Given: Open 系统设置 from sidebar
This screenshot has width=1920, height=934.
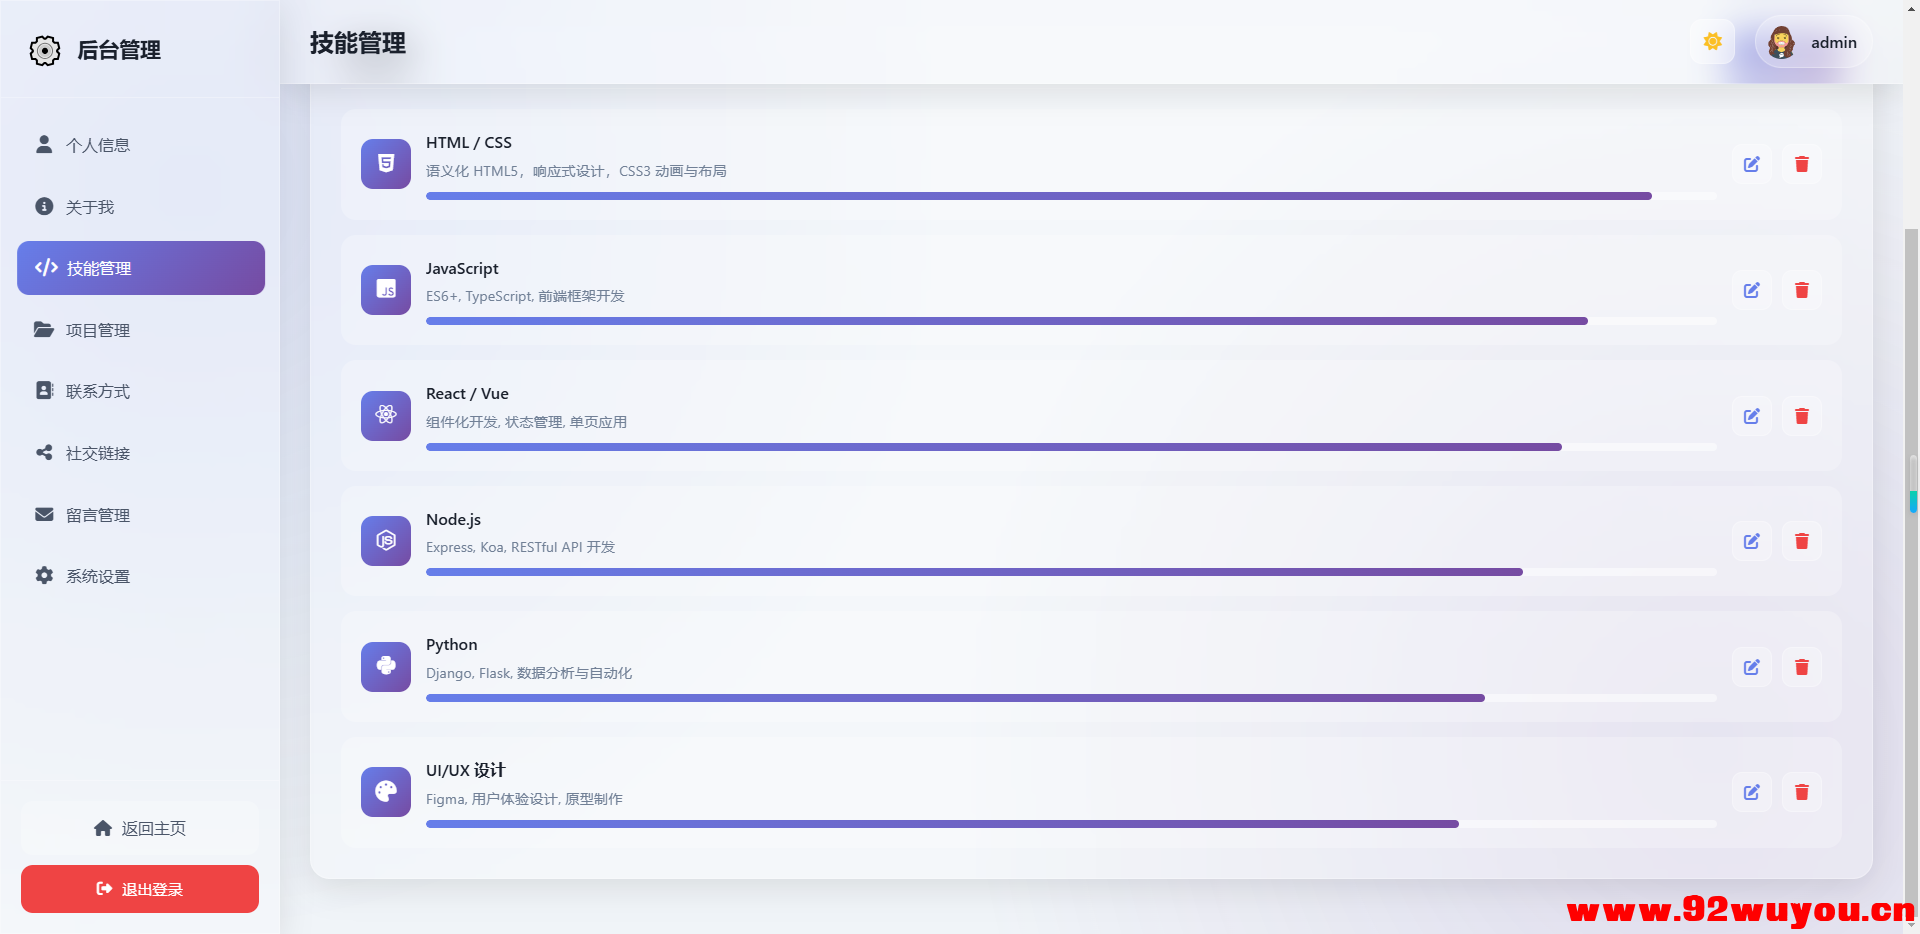Looking at the screenshot, I should pyautogui.click(x=98, y=576).
